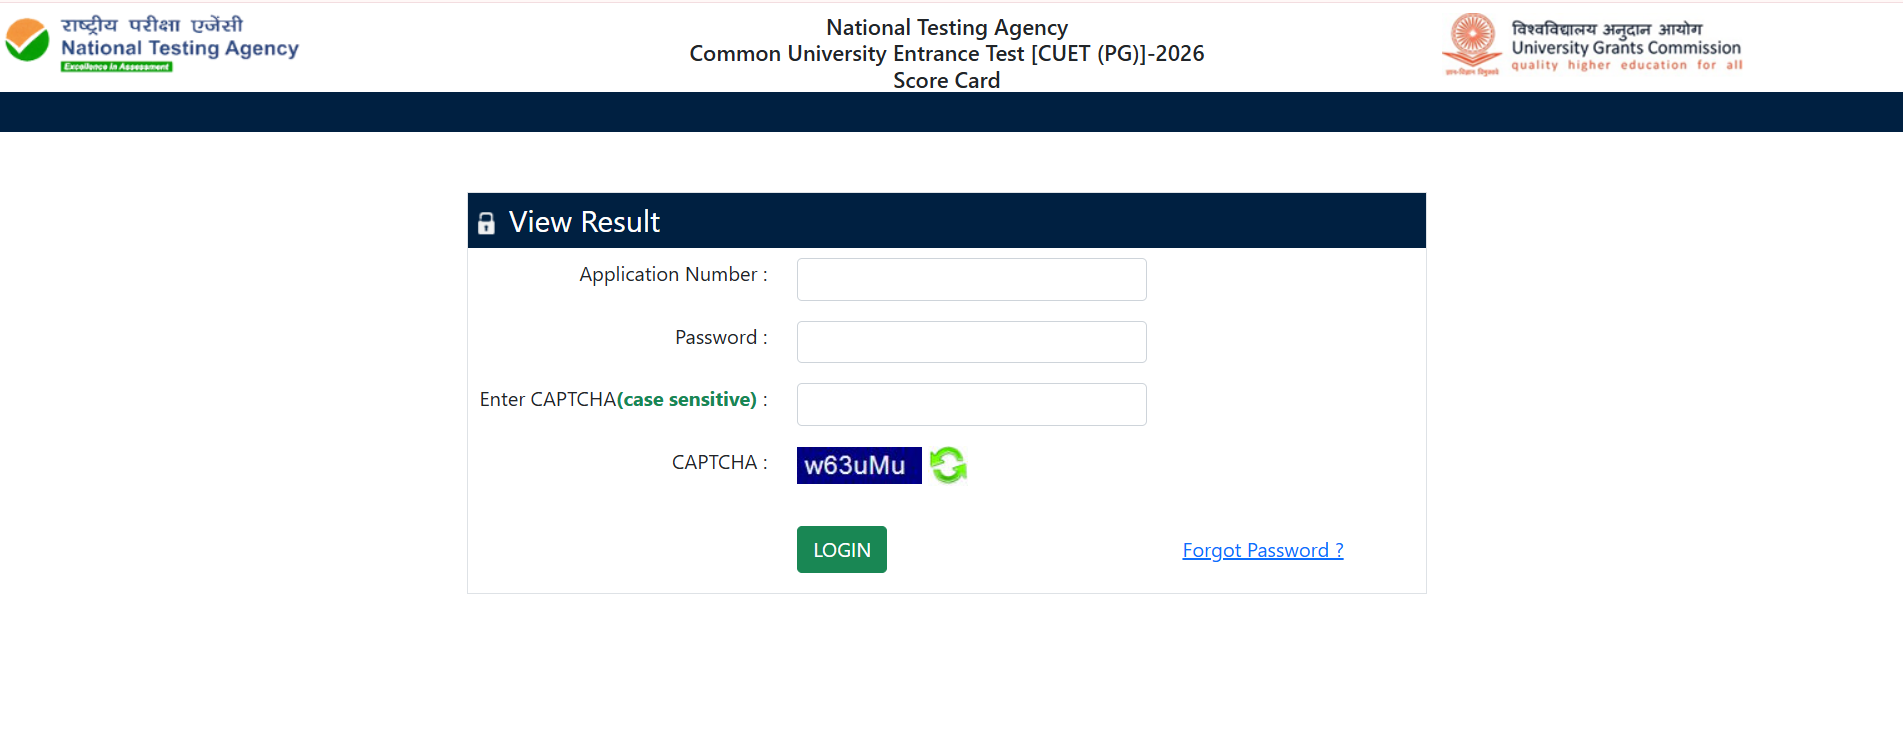Submit with the green LOGIN button

pyautogui.click(x=842, y=549)
